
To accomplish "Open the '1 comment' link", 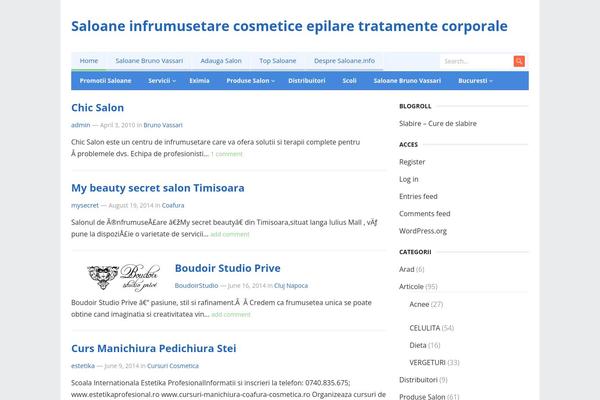I will coord(227,154).
